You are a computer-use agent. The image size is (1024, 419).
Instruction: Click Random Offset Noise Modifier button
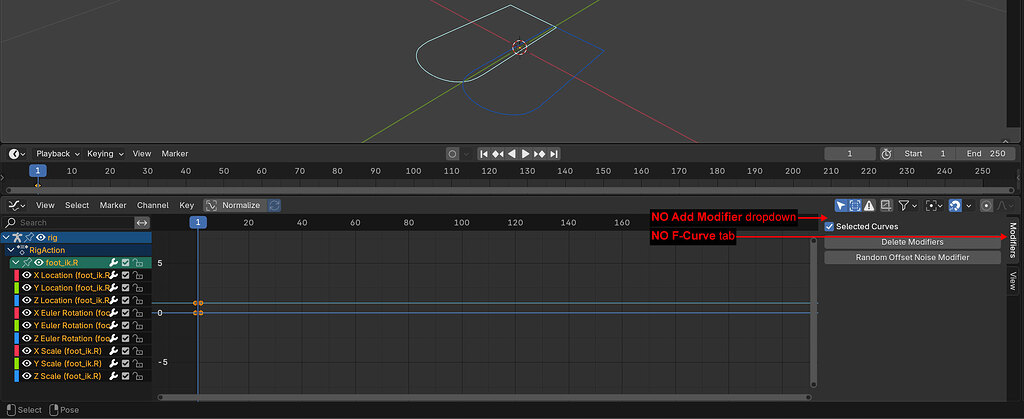[x=912, y=257]
